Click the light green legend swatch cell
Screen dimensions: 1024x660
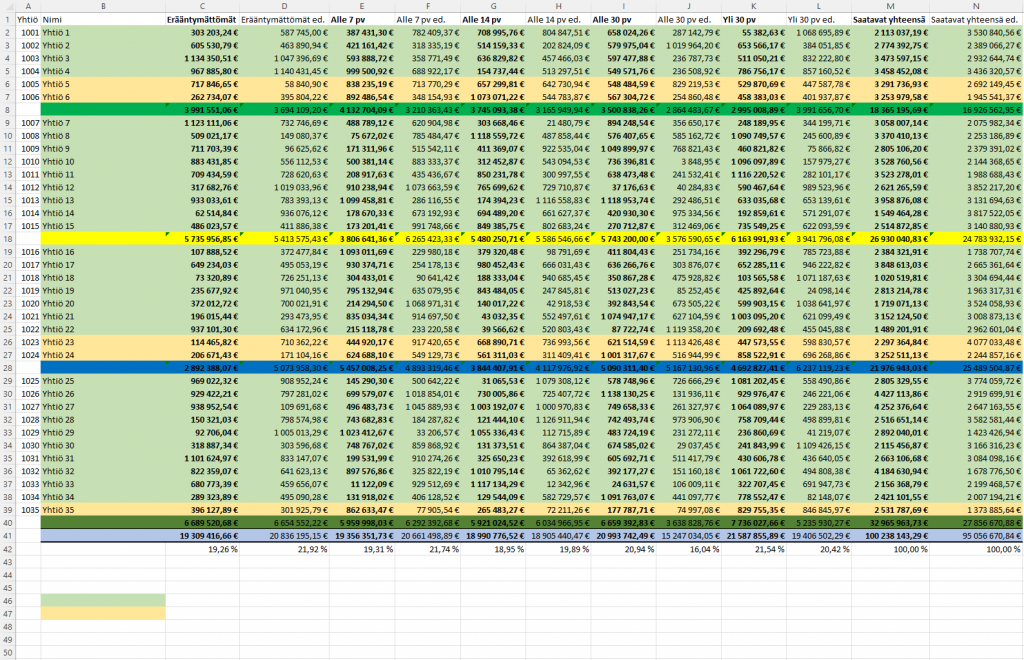pyautogui.click(x=102, y=600)
